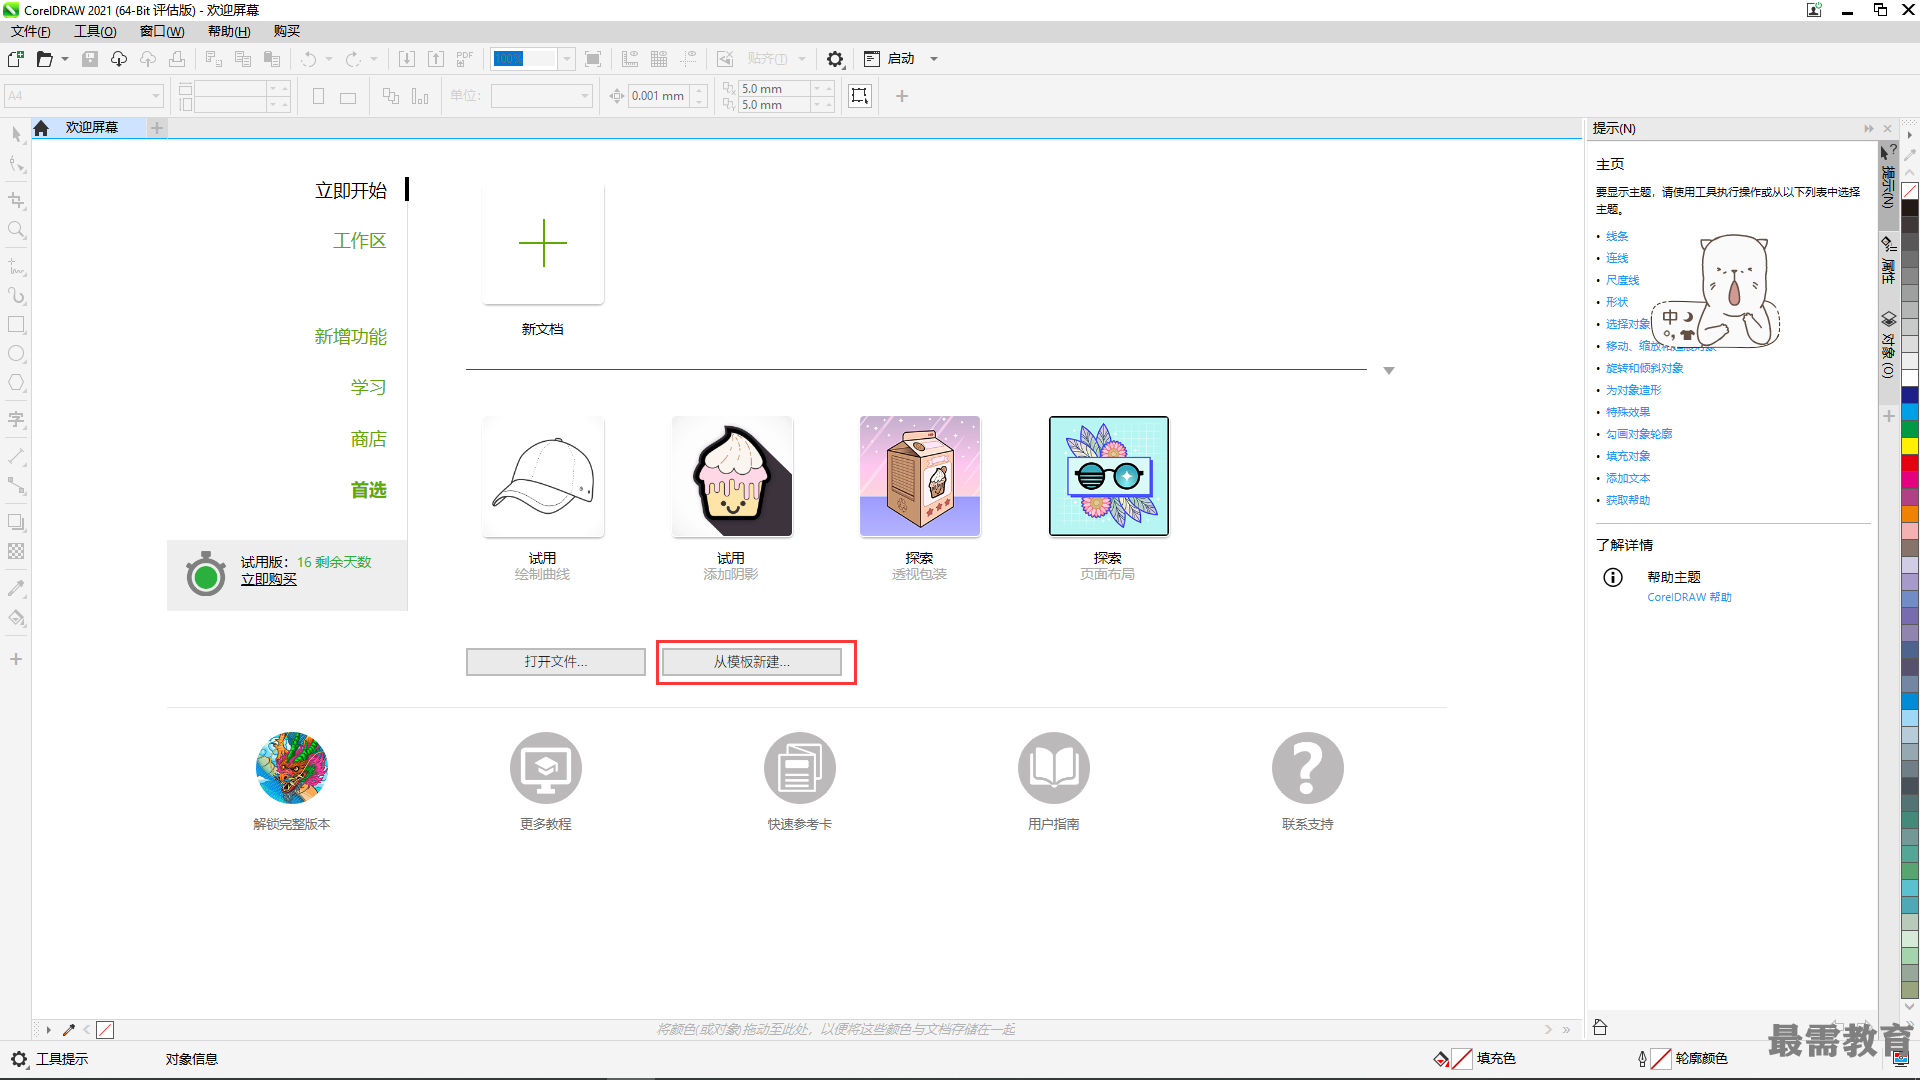Open the vertical Properties (属性) docker tab
1920x1080 pixels.
point(1888,260)
